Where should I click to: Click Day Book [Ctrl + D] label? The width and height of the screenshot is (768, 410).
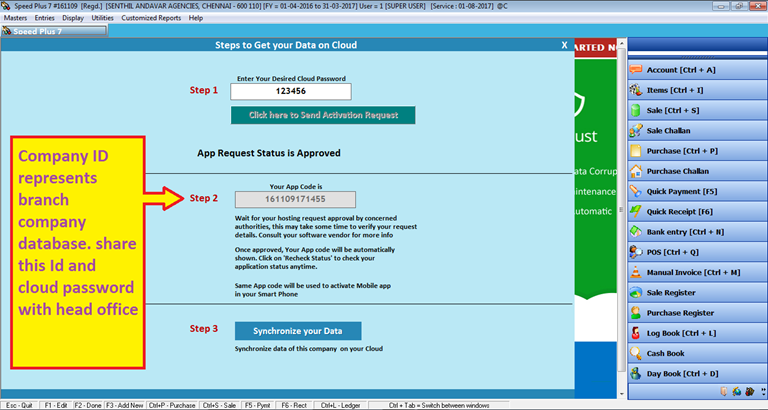pos(682,374)
